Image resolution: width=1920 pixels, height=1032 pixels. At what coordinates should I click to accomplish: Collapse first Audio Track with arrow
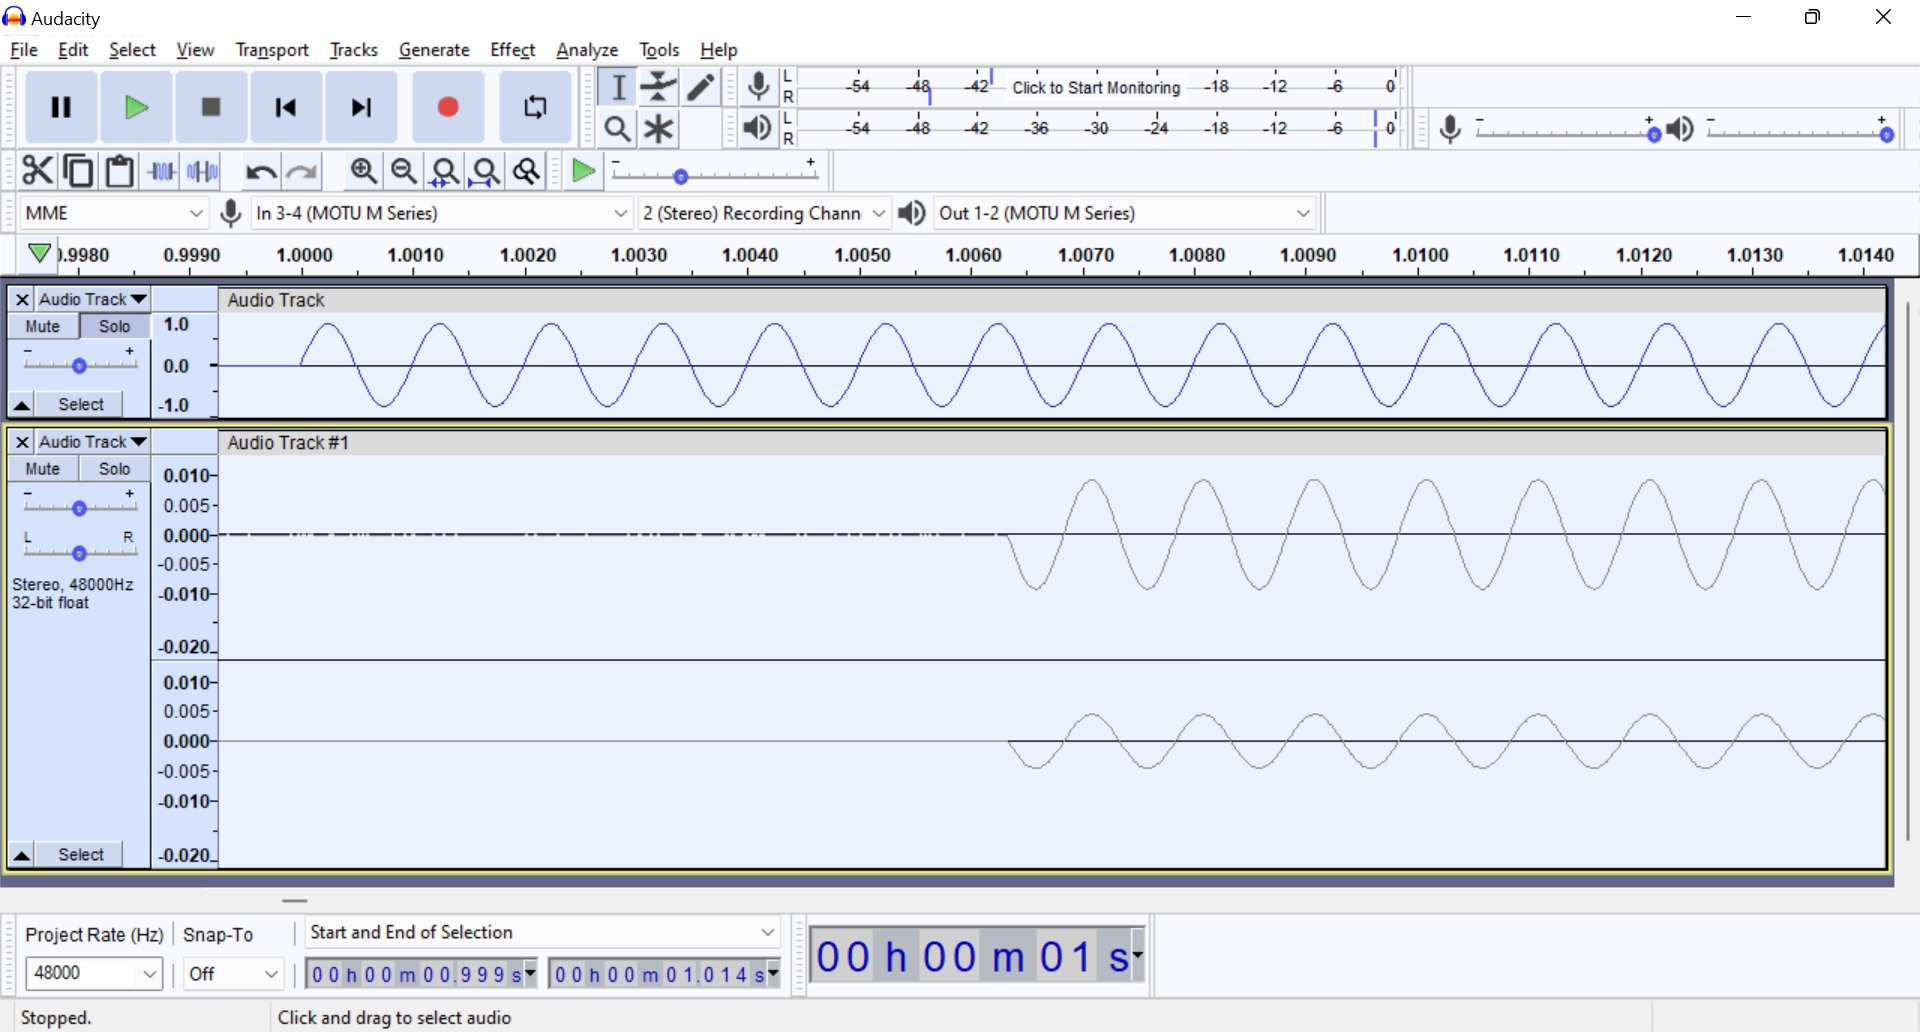click(21, 404)
